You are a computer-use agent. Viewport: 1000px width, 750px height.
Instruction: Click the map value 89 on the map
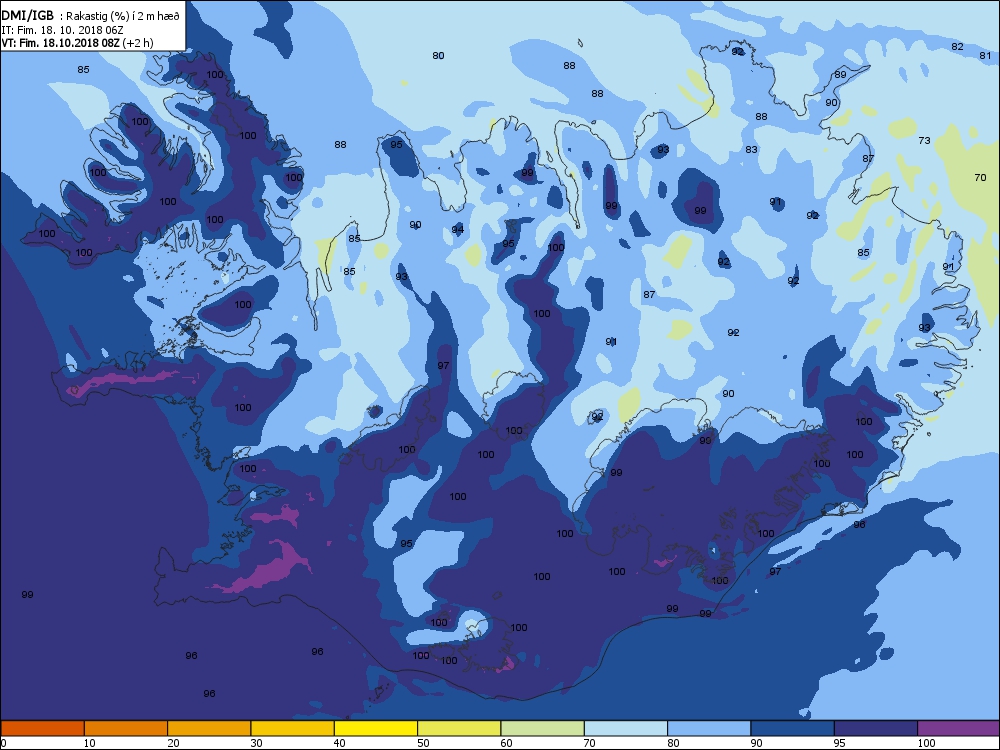tap(841, 75)
